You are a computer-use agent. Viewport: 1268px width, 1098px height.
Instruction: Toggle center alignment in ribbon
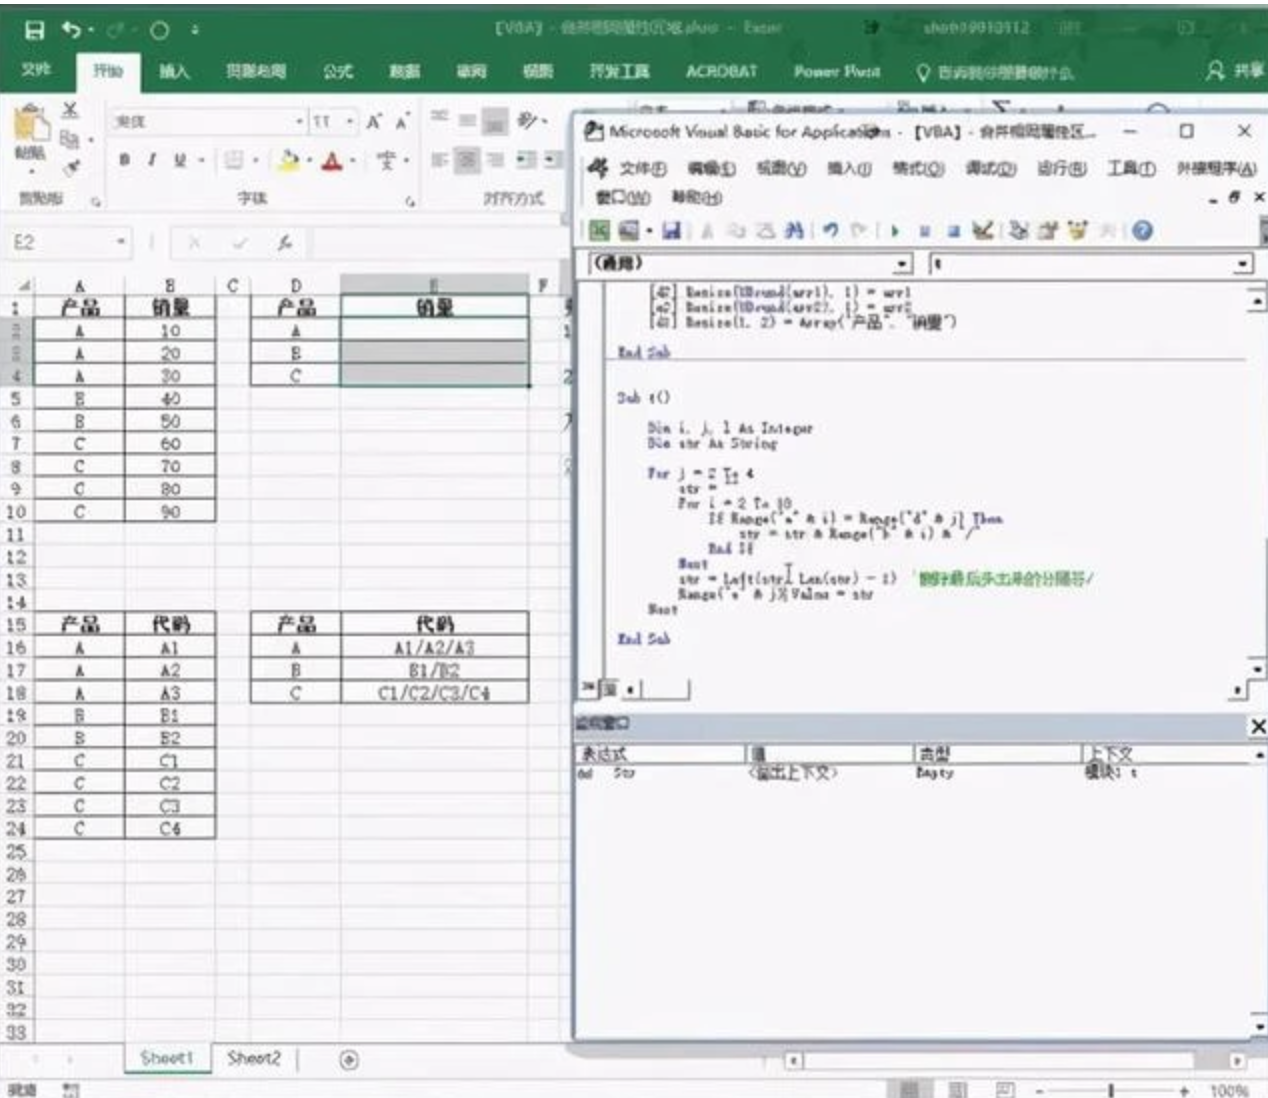466,160
